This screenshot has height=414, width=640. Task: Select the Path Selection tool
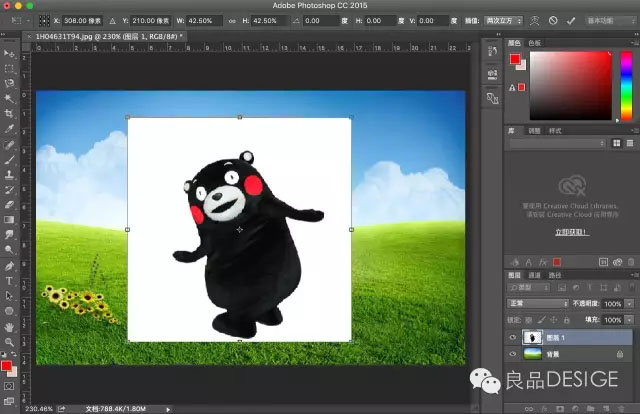[9, 296]
